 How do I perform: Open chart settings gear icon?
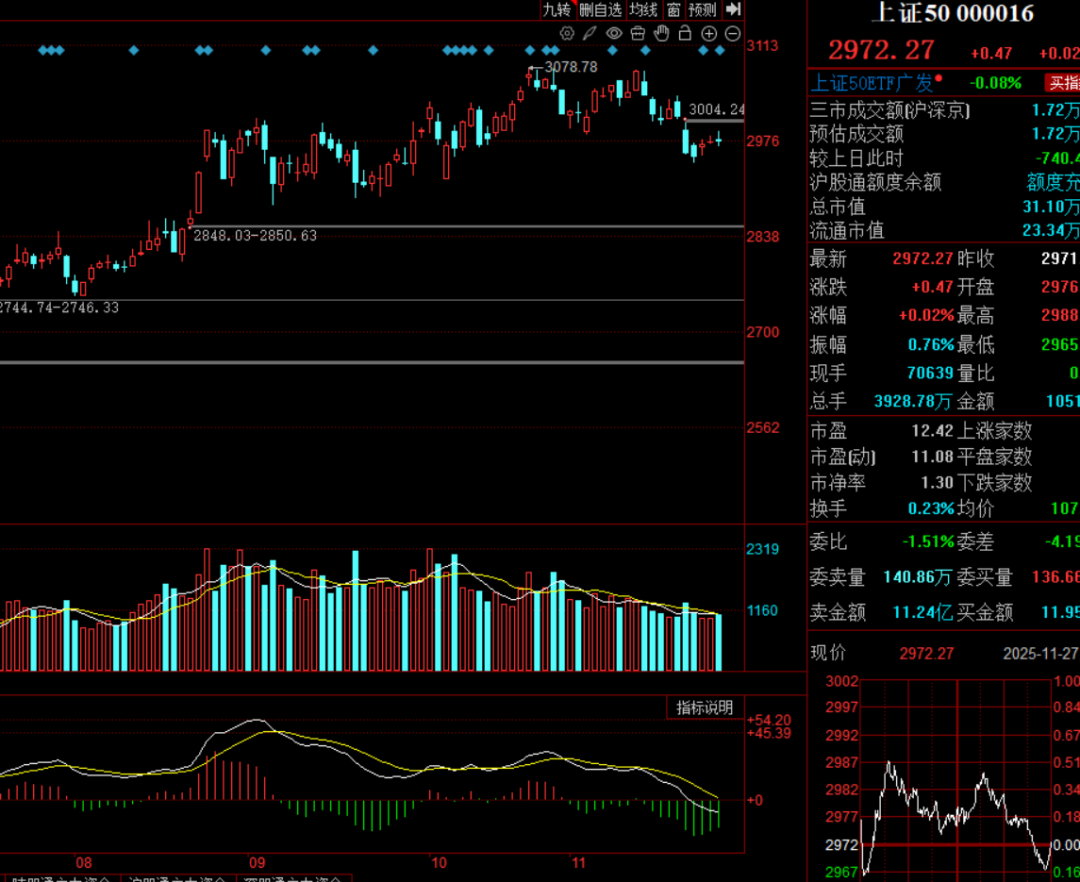pos(567,33)
